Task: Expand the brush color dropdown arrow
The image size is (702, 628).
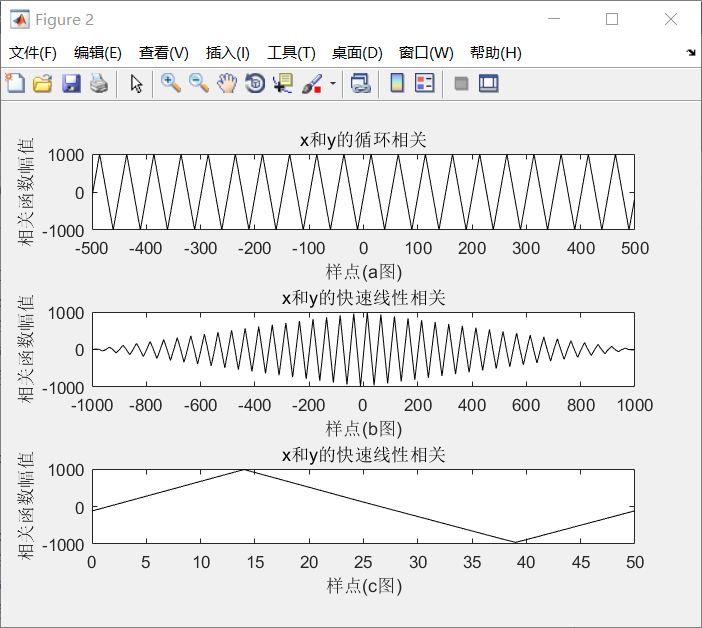Action: point(333,83)
